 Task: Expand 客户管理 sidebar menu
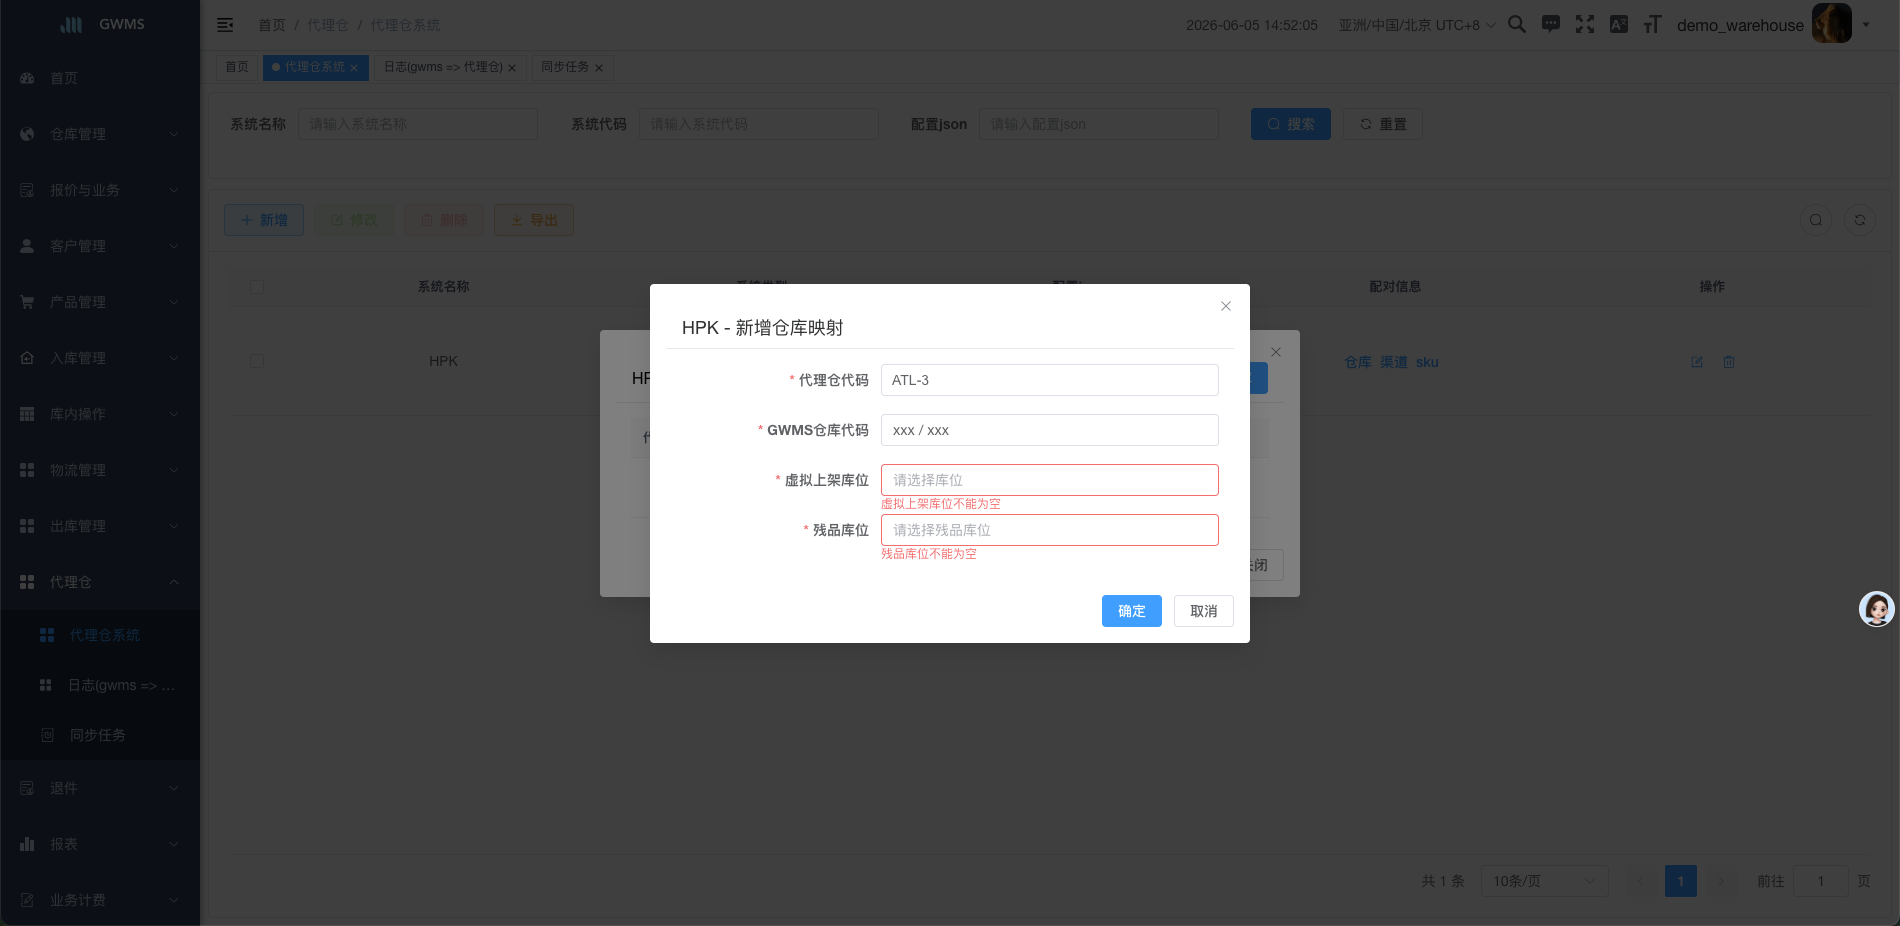point(100,246)
